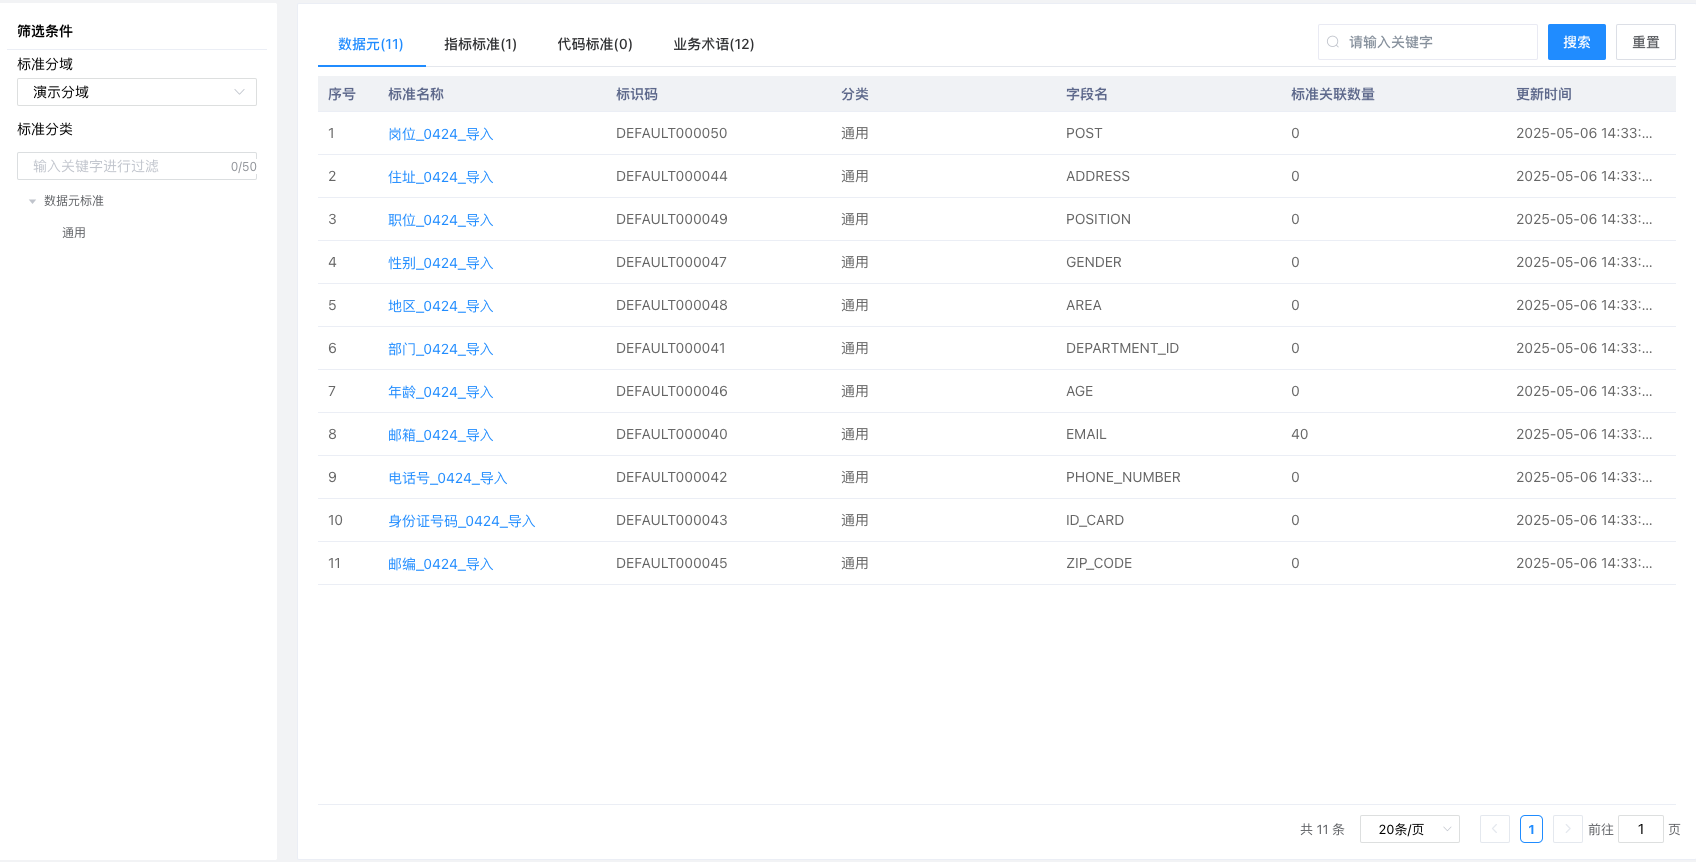This screenshot has width=1696, height=862.
Task: Go to next page arrow in pagination
Action: [x=1567, y=829]
